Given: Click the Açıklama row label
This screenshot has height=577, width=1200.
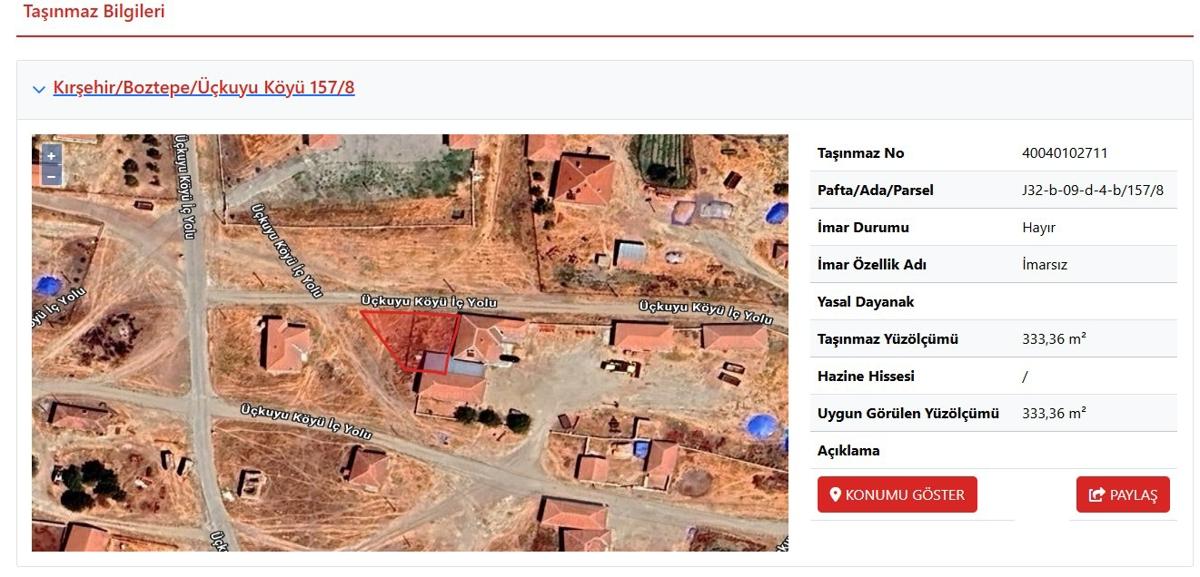Looking at the screenshot, I should point(848,450).
